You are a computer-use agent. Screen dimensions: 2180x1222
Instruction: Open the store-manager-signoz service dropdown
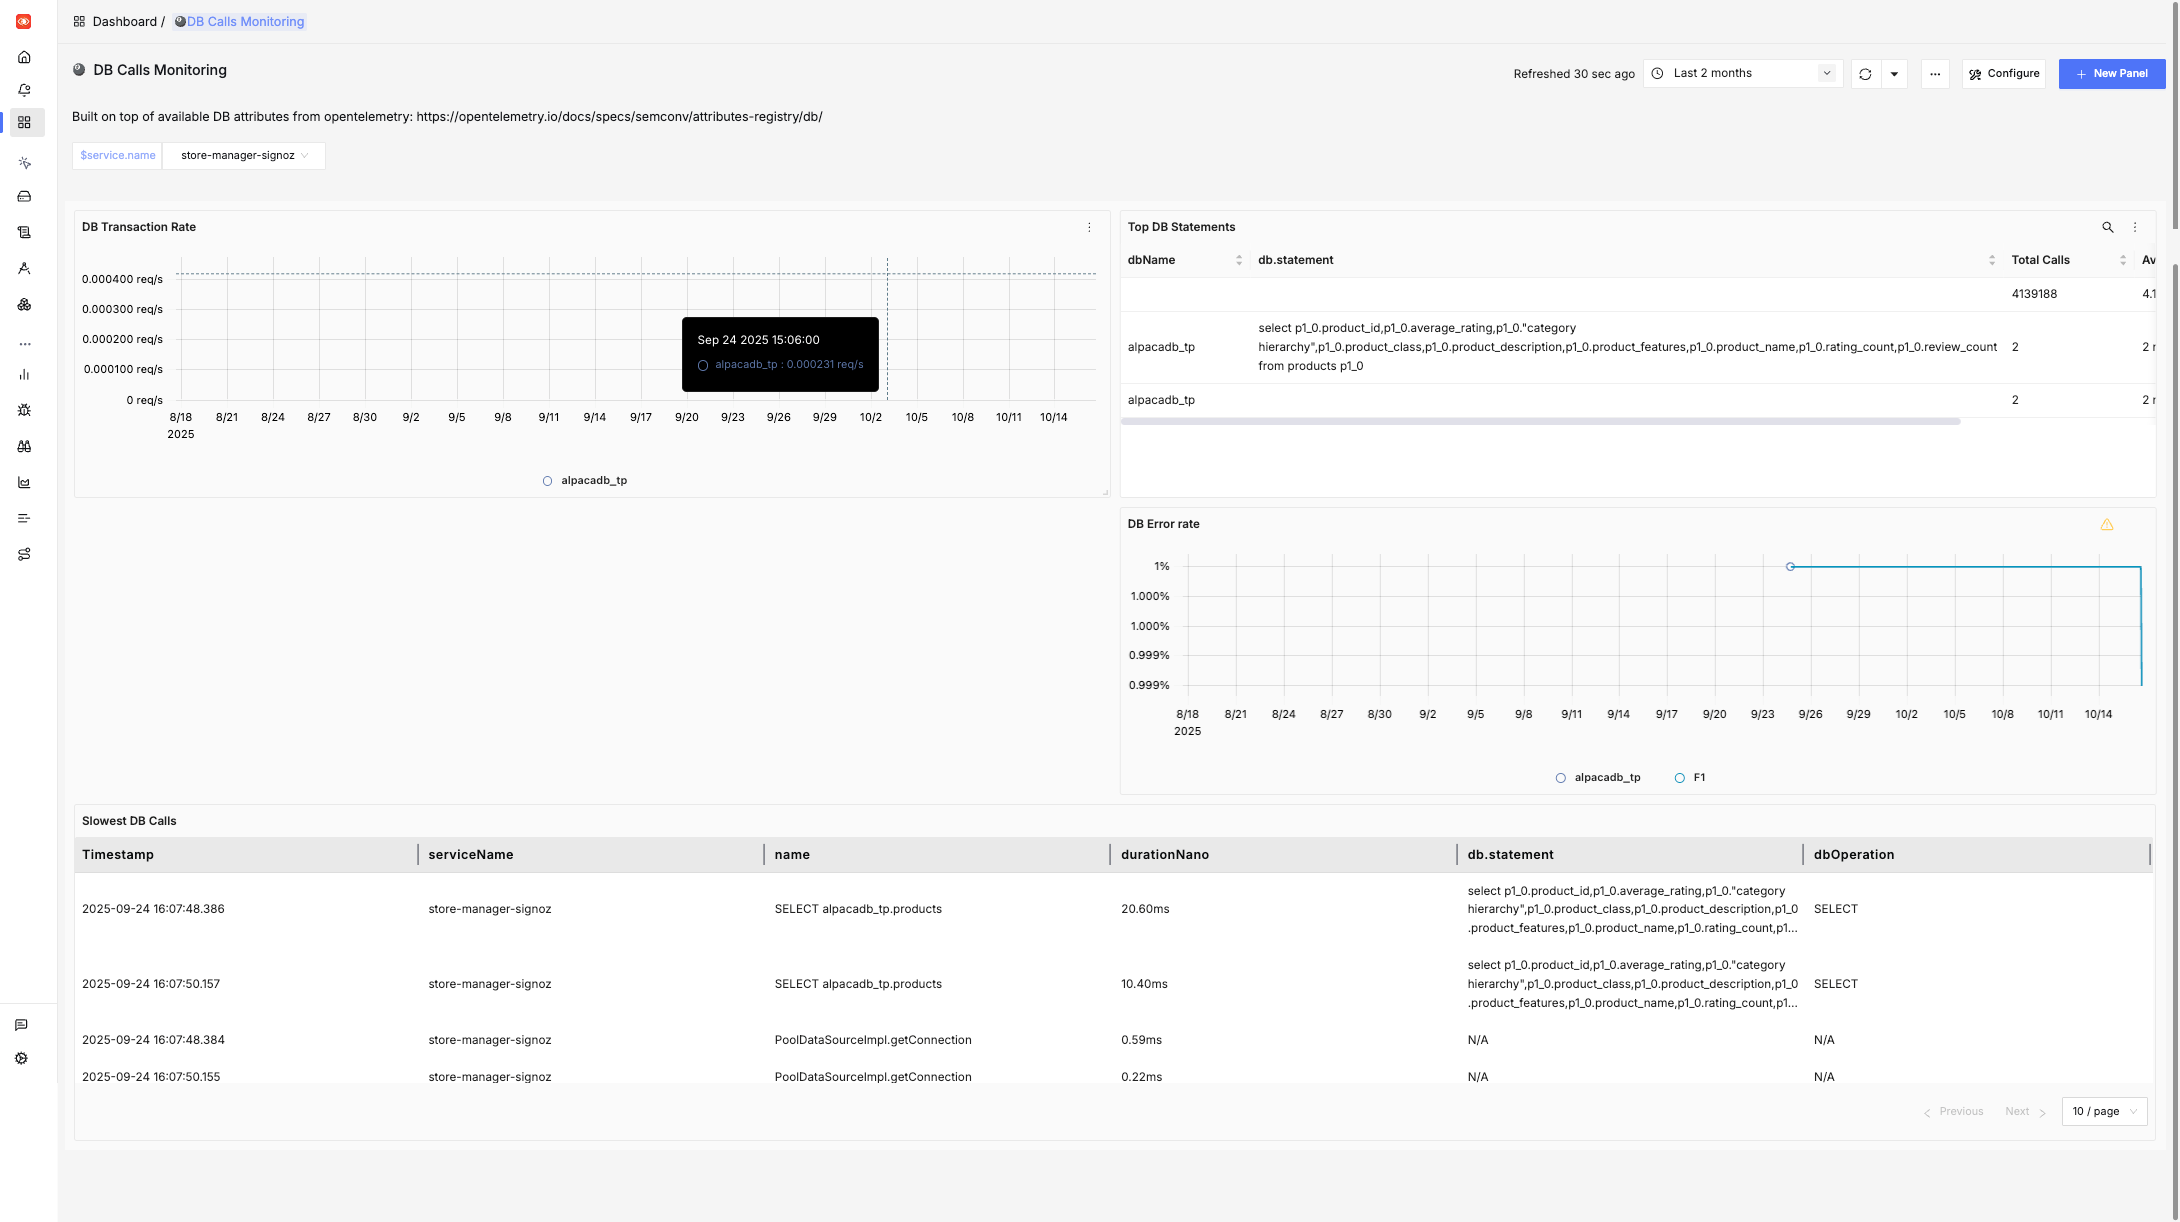(242, 155)
